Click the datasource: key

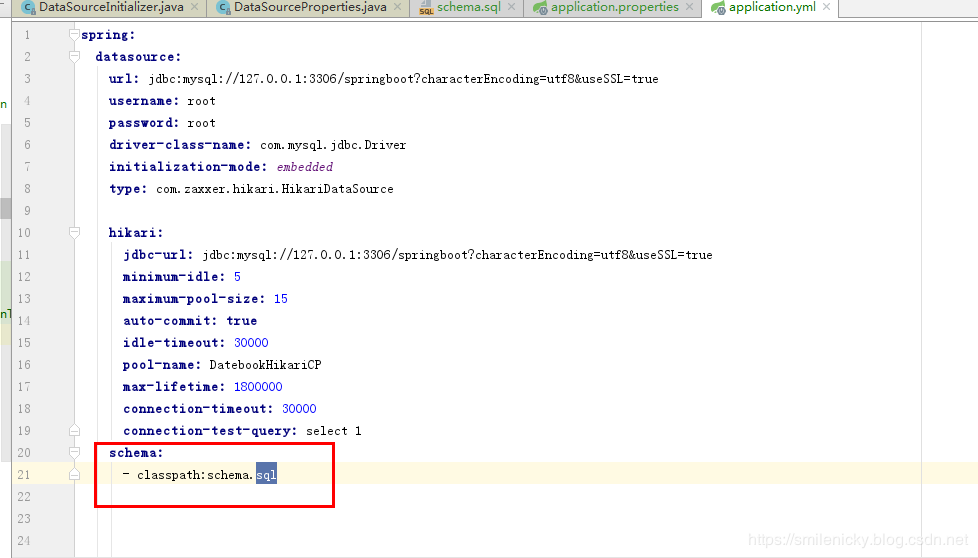[x=138, y=57]
